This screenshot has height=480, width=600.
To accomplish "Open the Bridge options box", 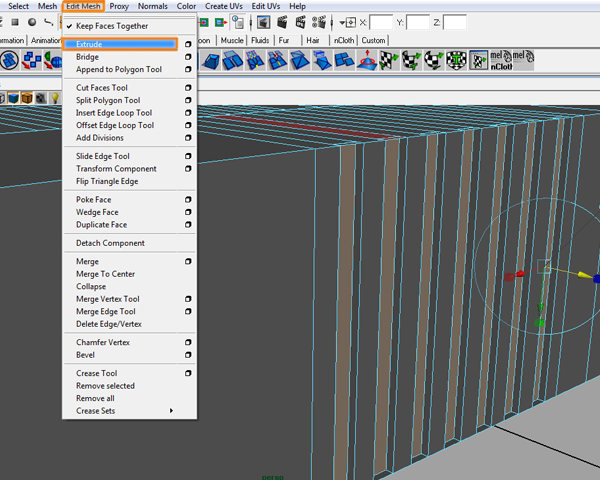I will [x=188, y=57].
